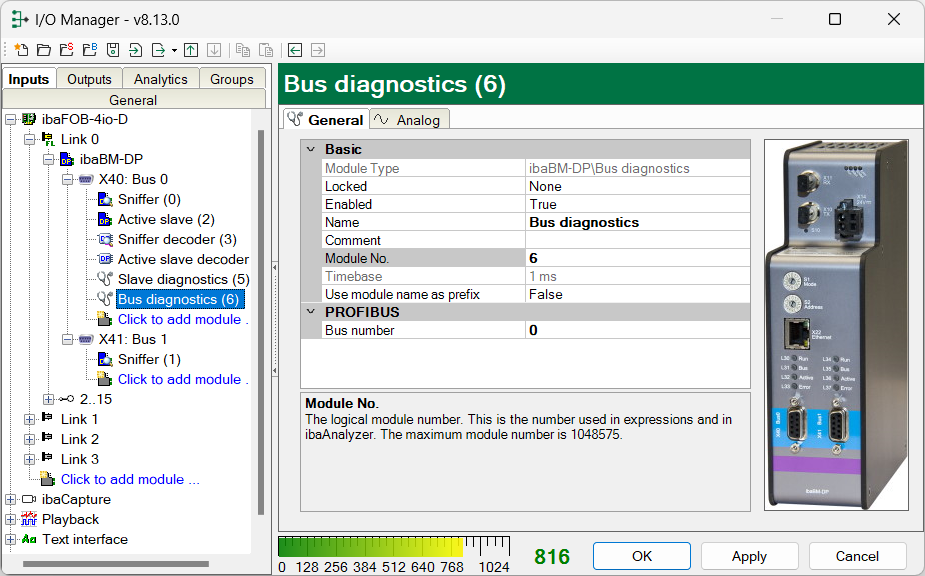The image size is (925, 576).
Task: Click the OK button
Action: 642,556
